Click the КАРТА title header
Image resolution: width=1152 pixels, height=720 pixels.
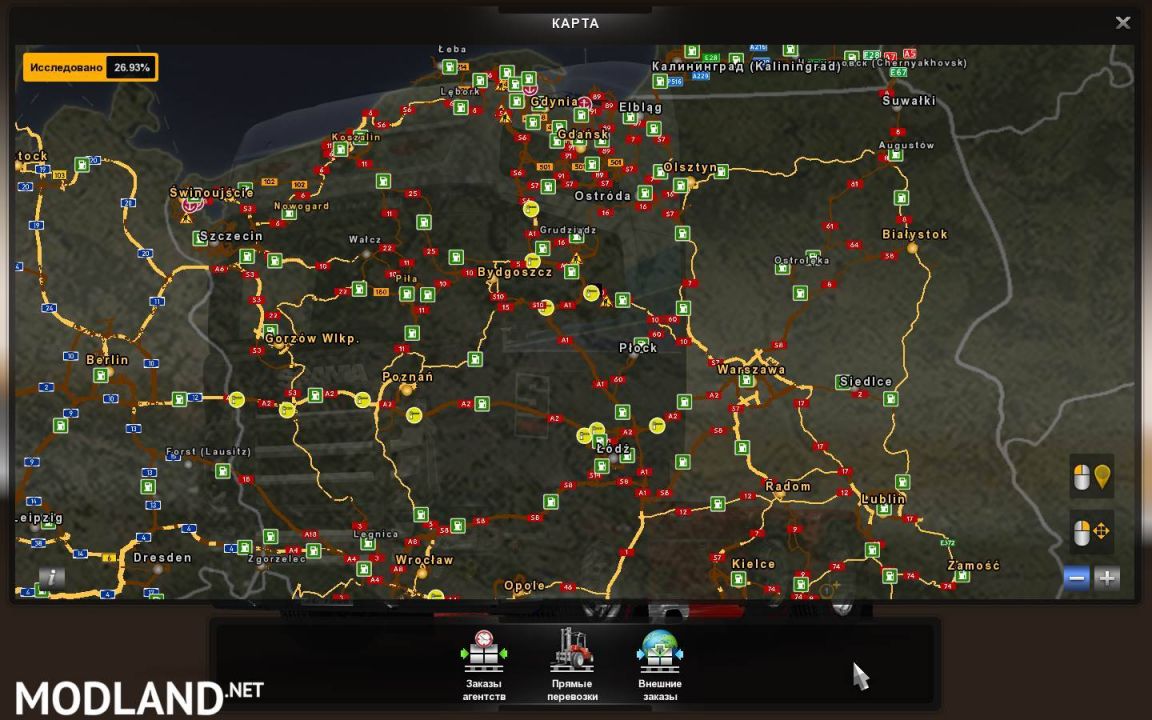[x=575, y=24]
